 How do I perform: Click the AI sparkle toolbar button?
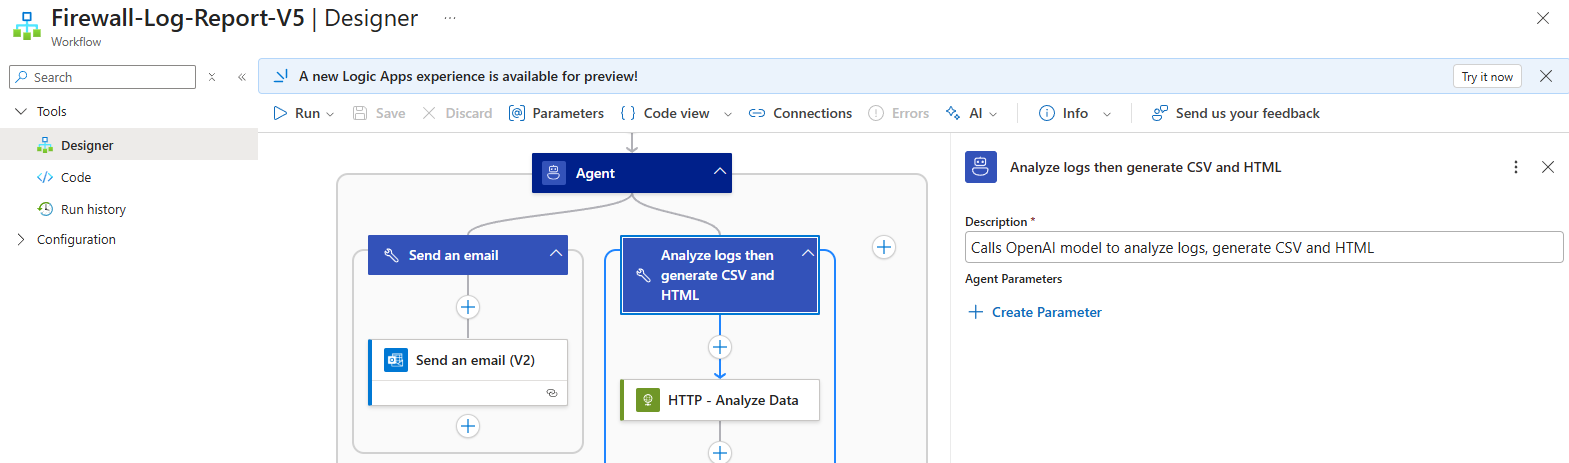tap(953, 113)
